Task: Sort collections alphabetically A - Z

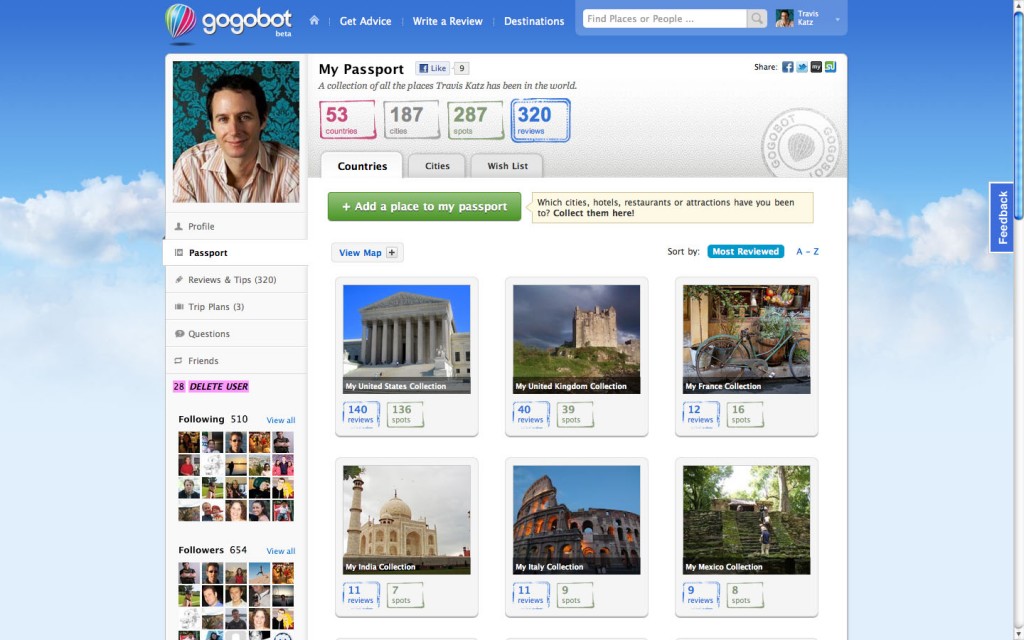Action: click(807, 252)
